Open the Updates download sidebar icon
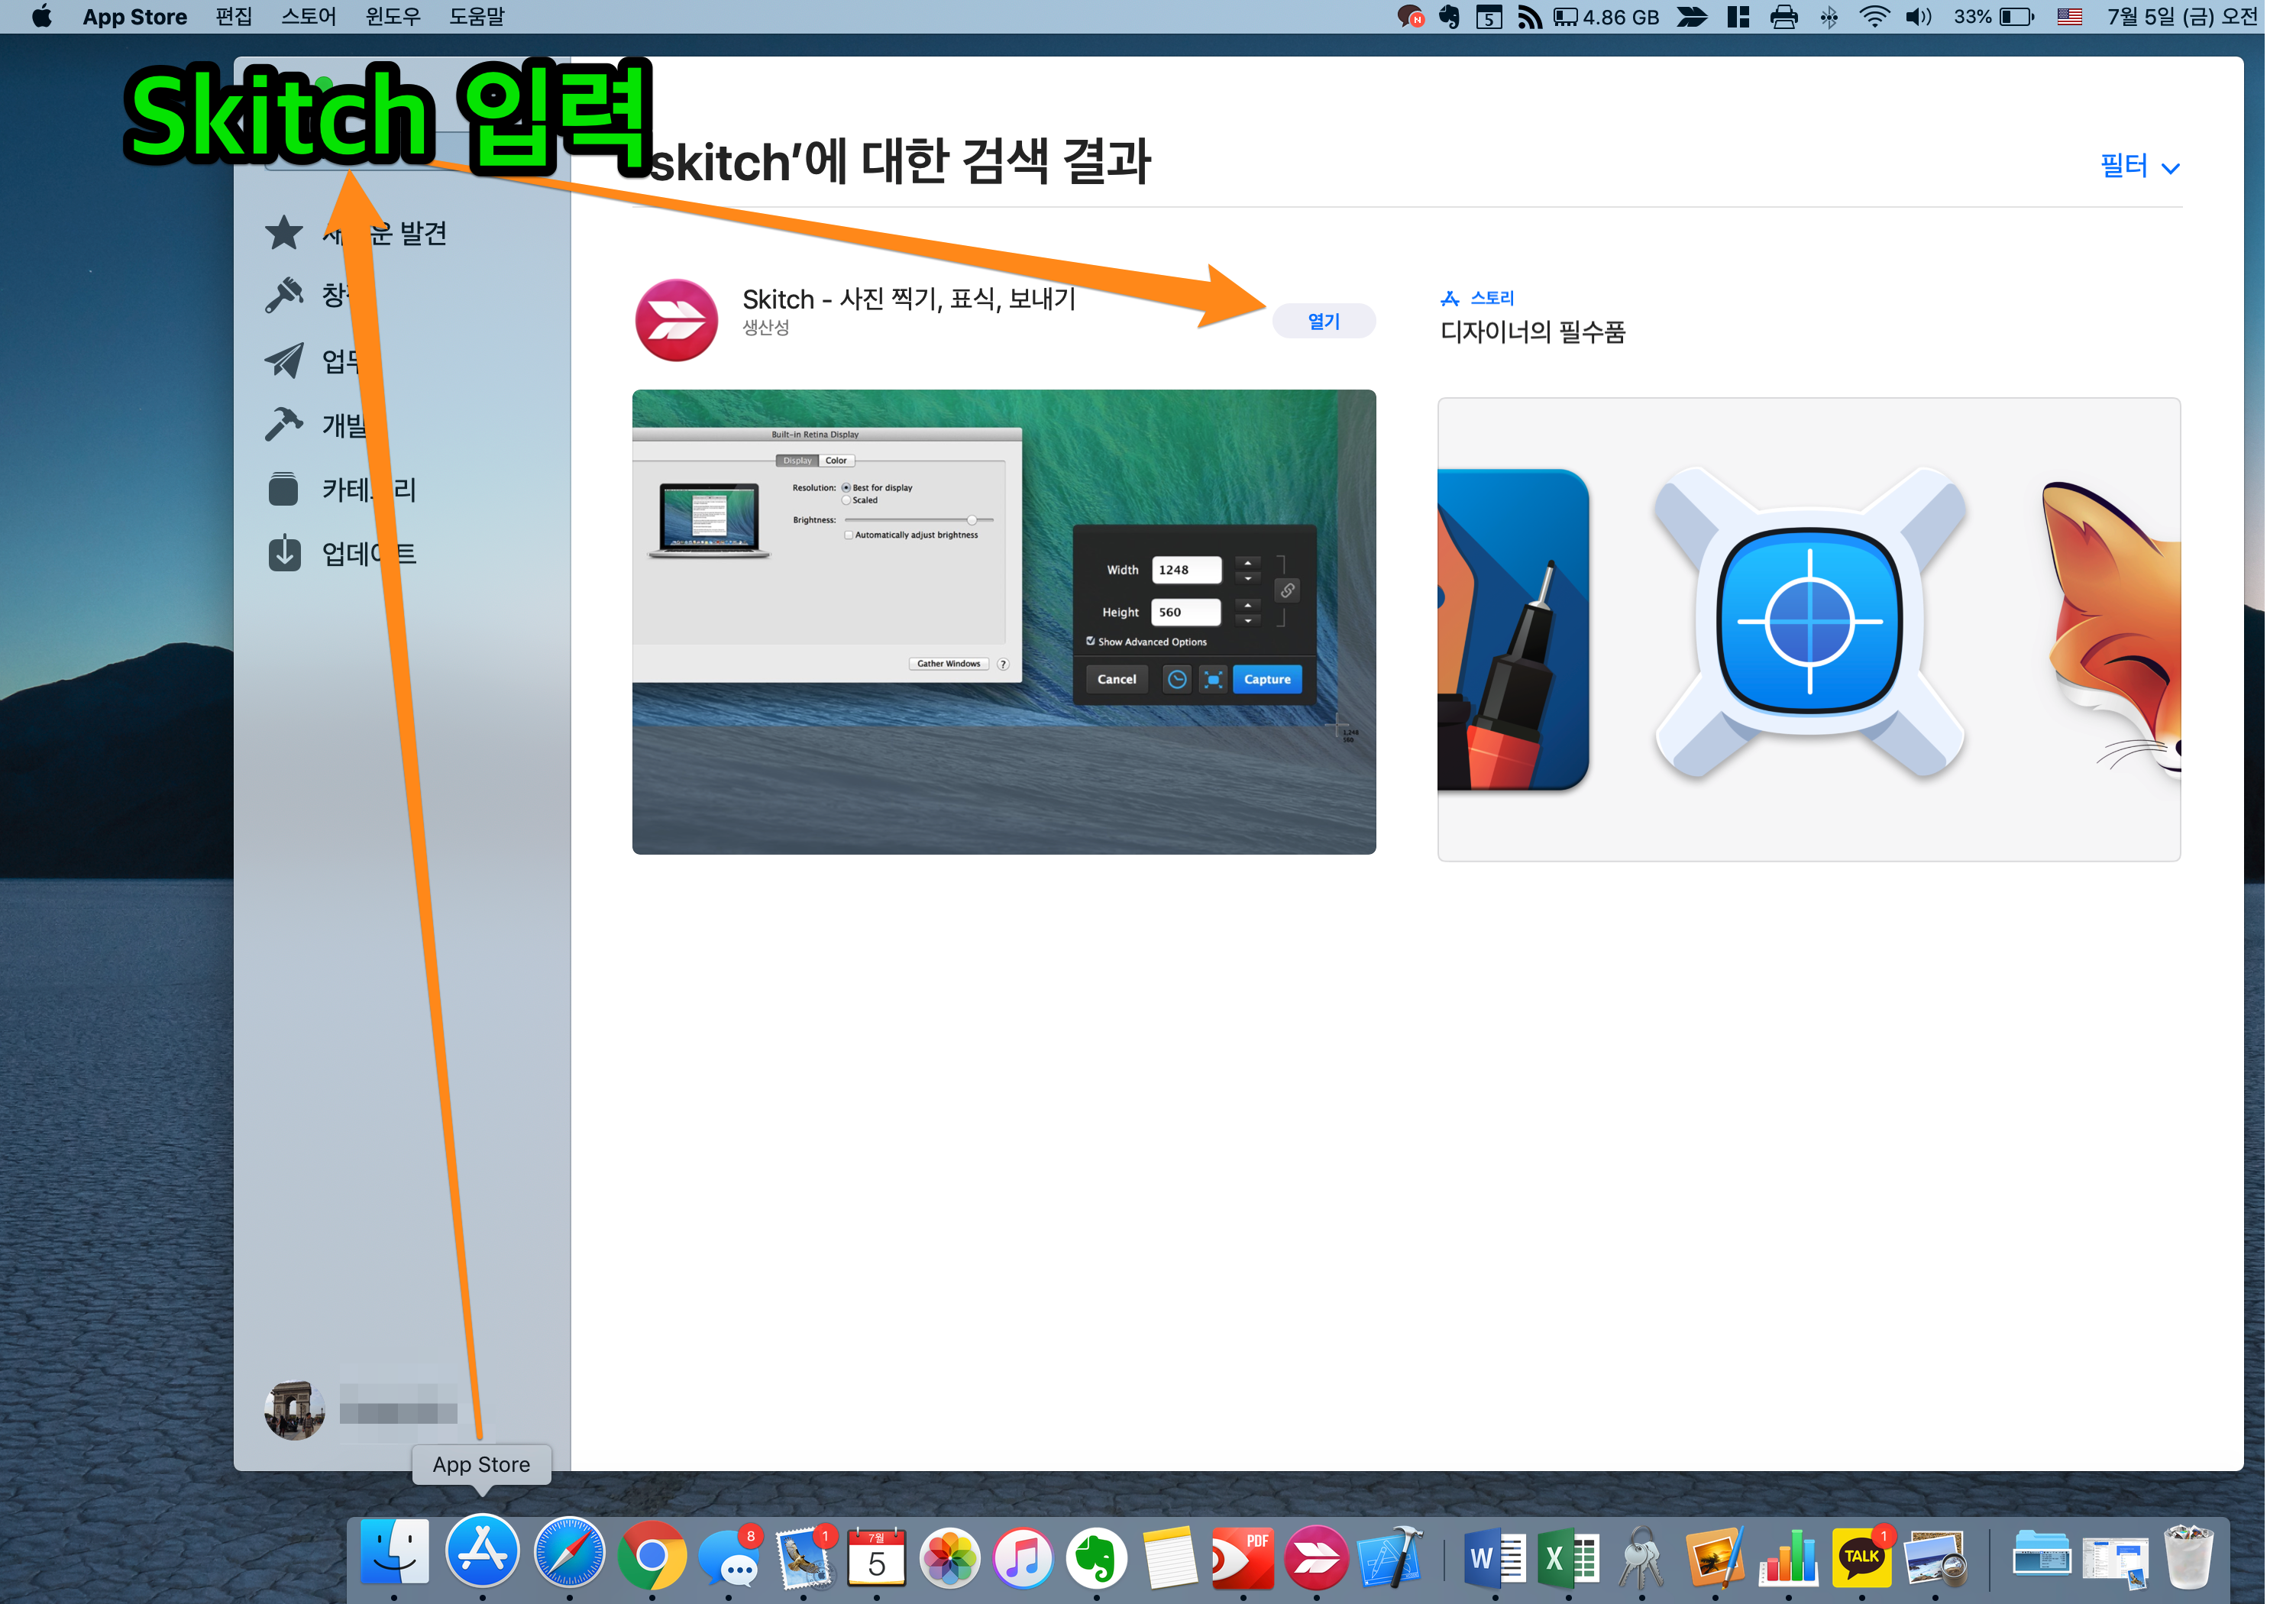Image resolution: width=2296 pixels, height=1604 pixels. [284, 553]
